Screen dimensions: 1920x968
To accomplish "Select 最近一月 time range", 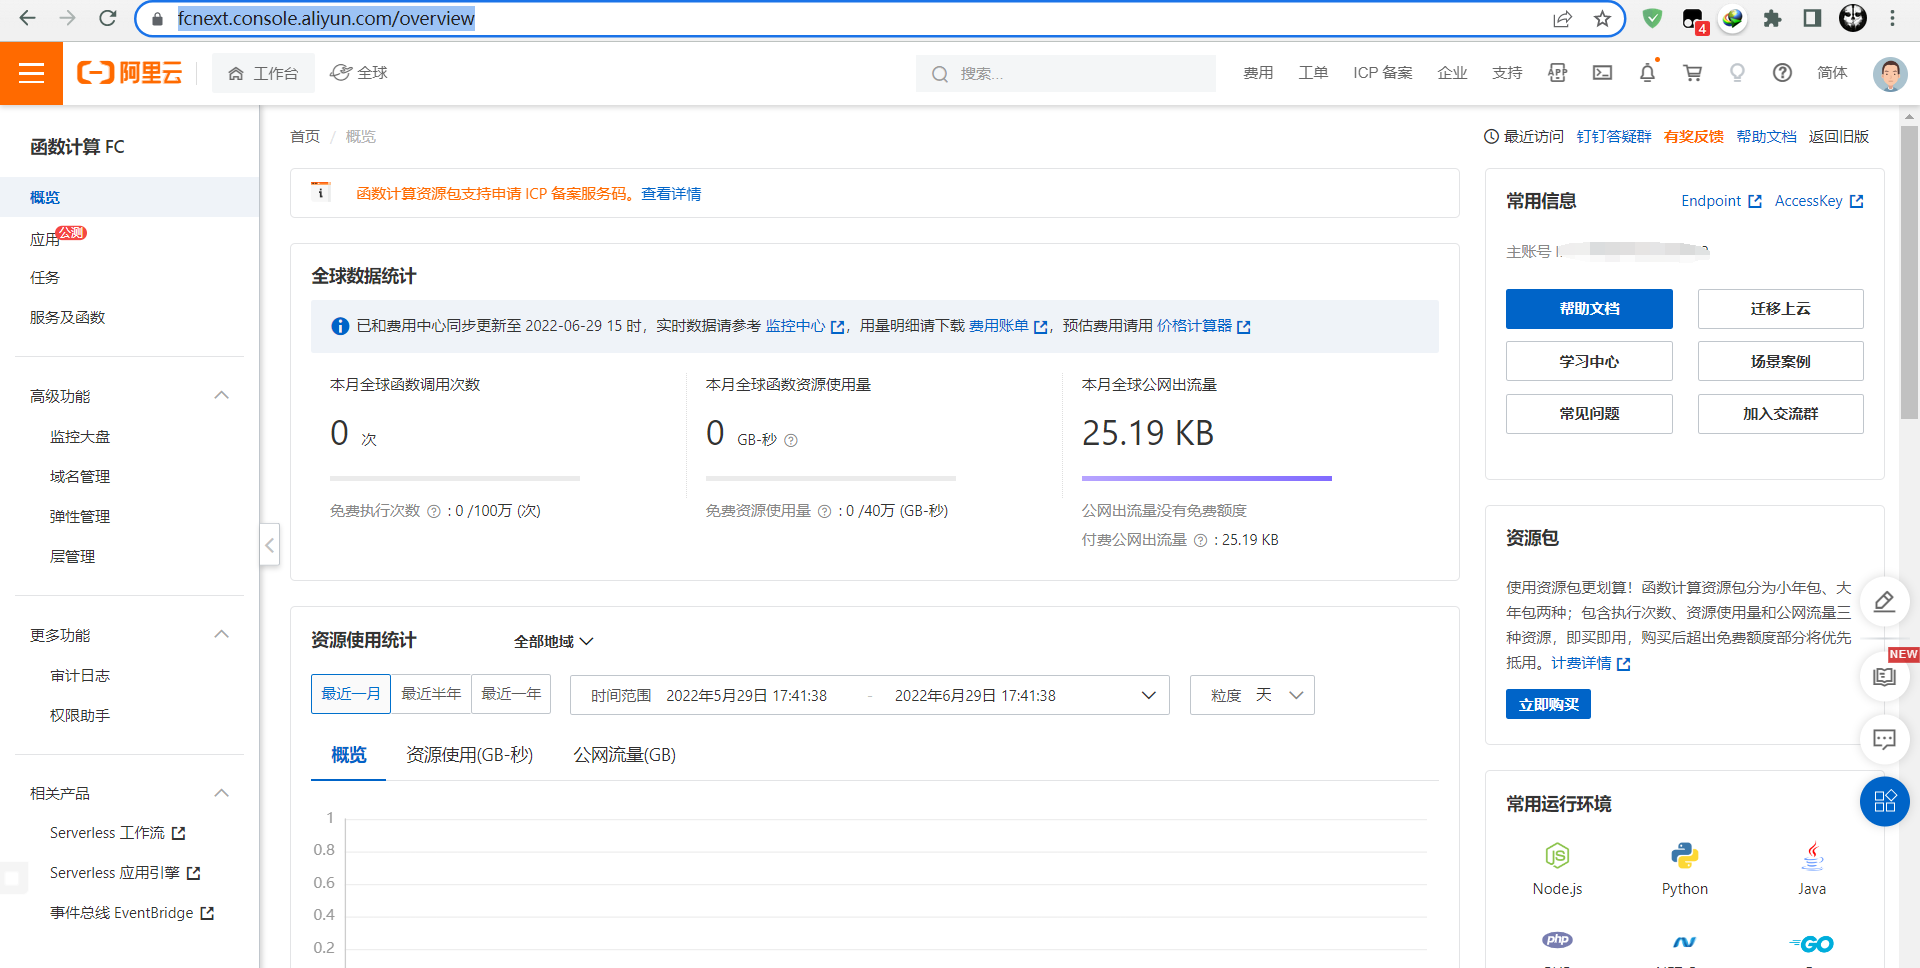I will (351, 694).
